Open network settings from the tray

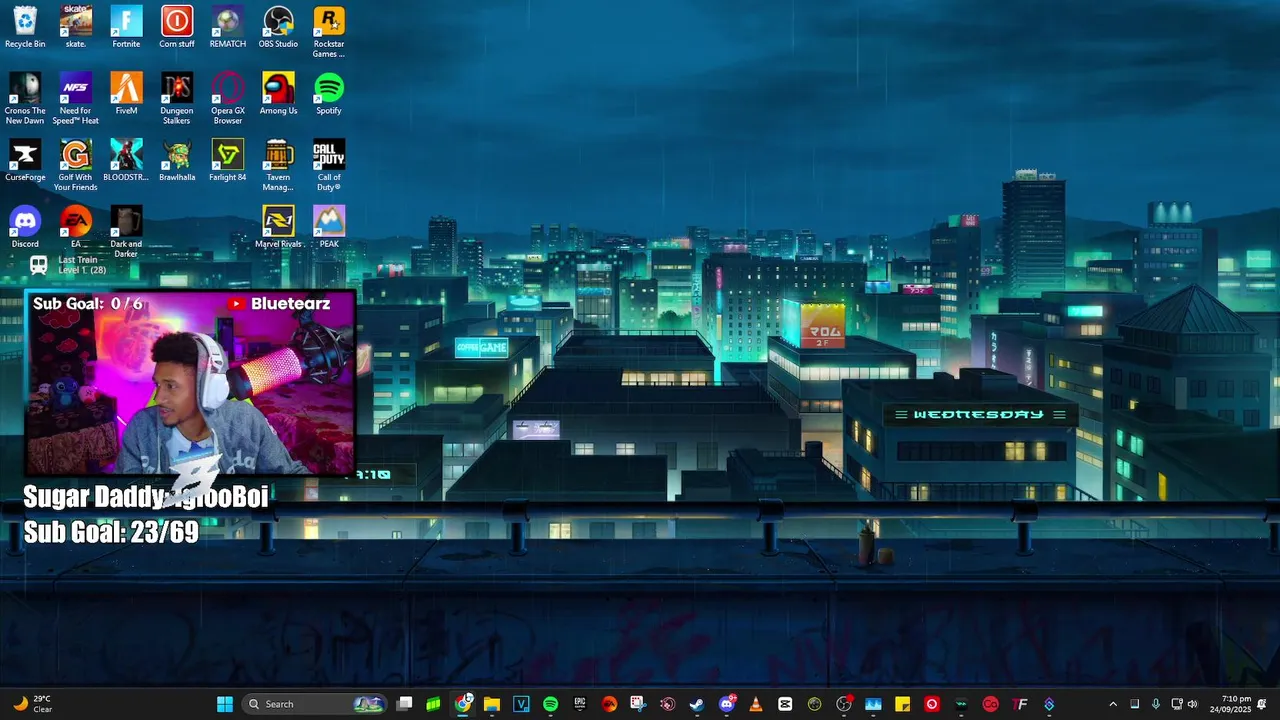tap(1177, 704)
